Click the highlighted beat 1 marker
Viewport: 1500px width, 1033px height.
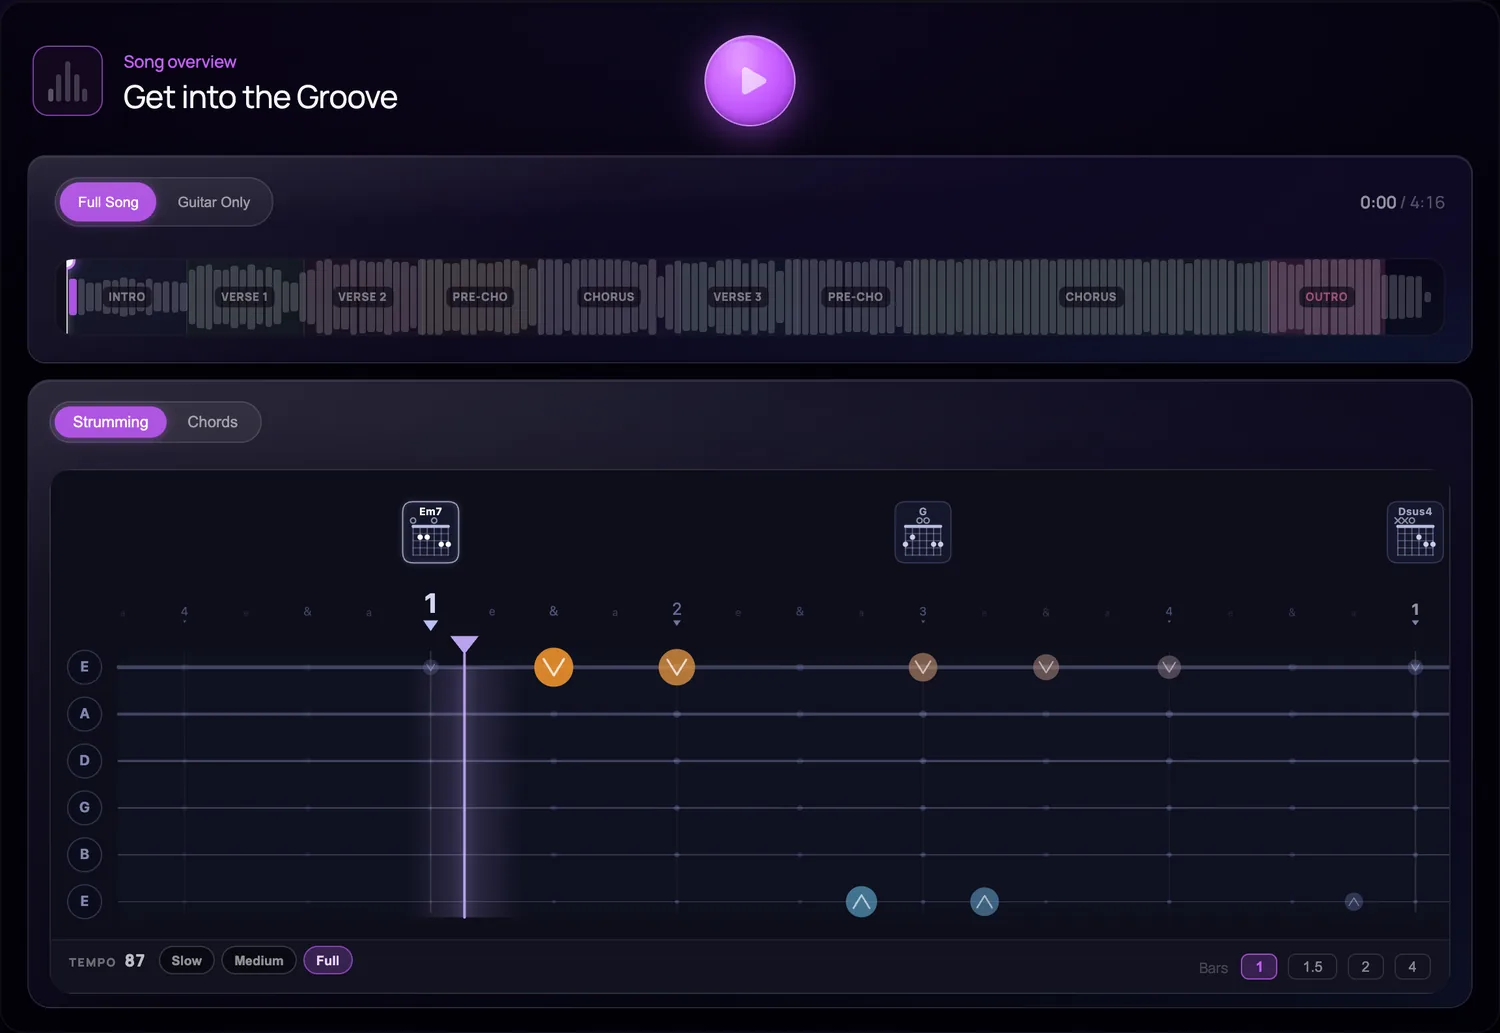pos(430,609)
